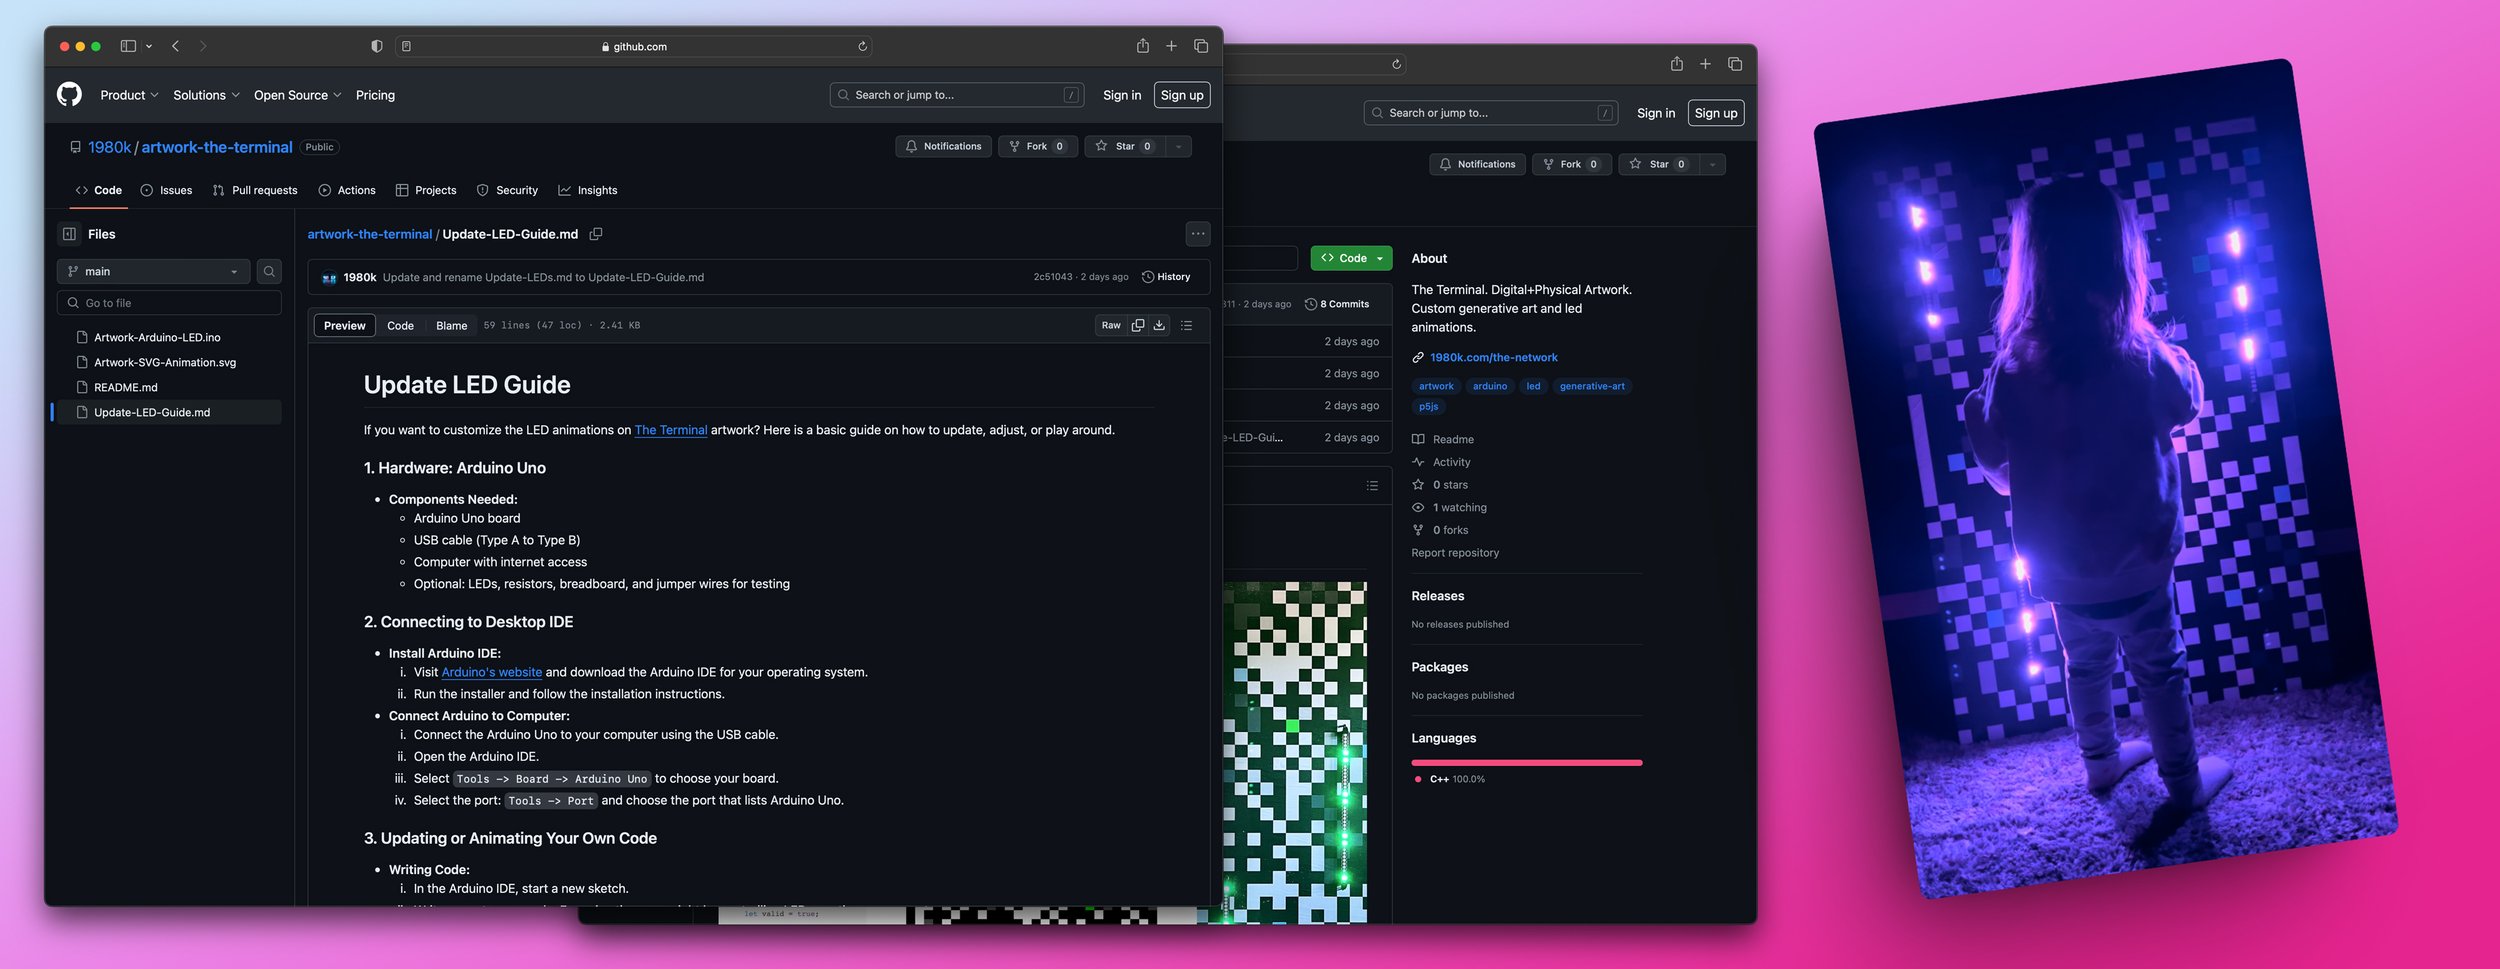Show tab overview in the back window
This screenshot has height=969, width=2500.
[1735, 64]
